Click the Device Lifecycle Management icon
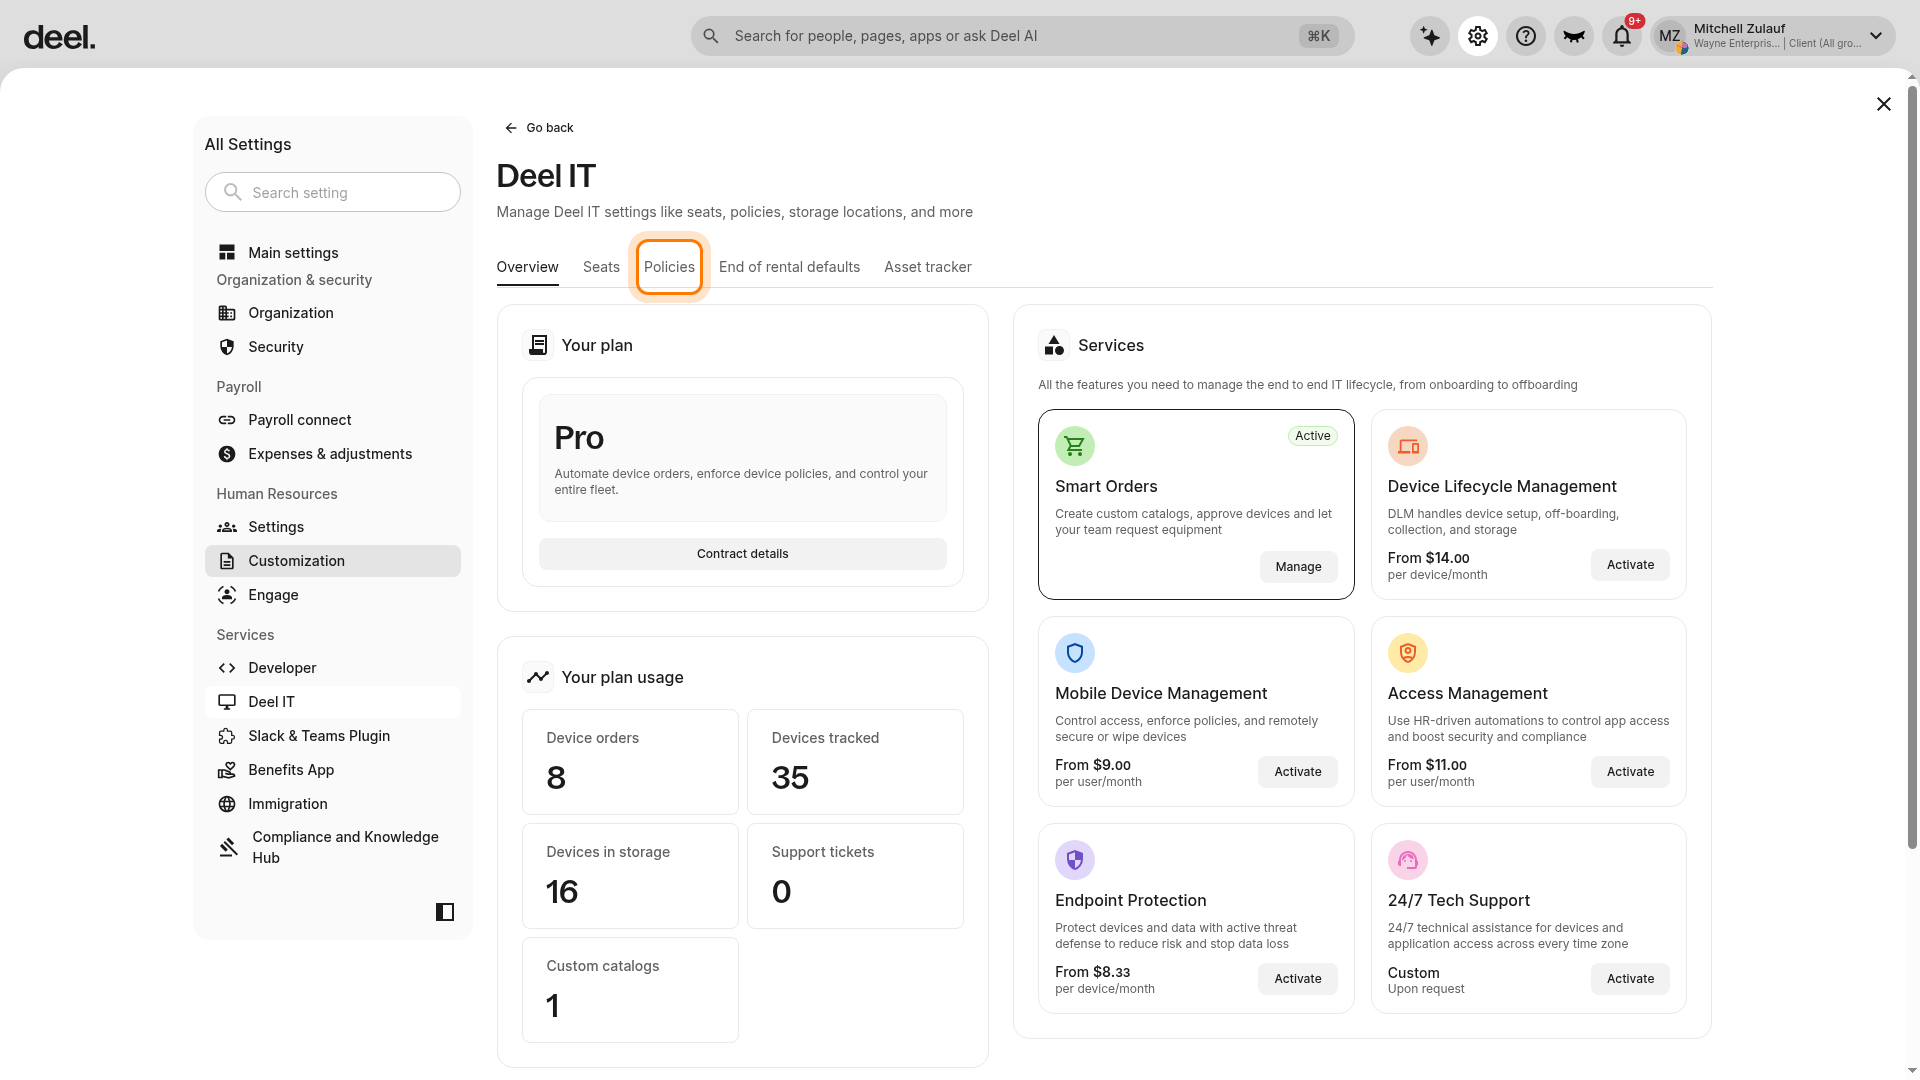Screen dimensions: 1920x1080 coord(1408,446)
